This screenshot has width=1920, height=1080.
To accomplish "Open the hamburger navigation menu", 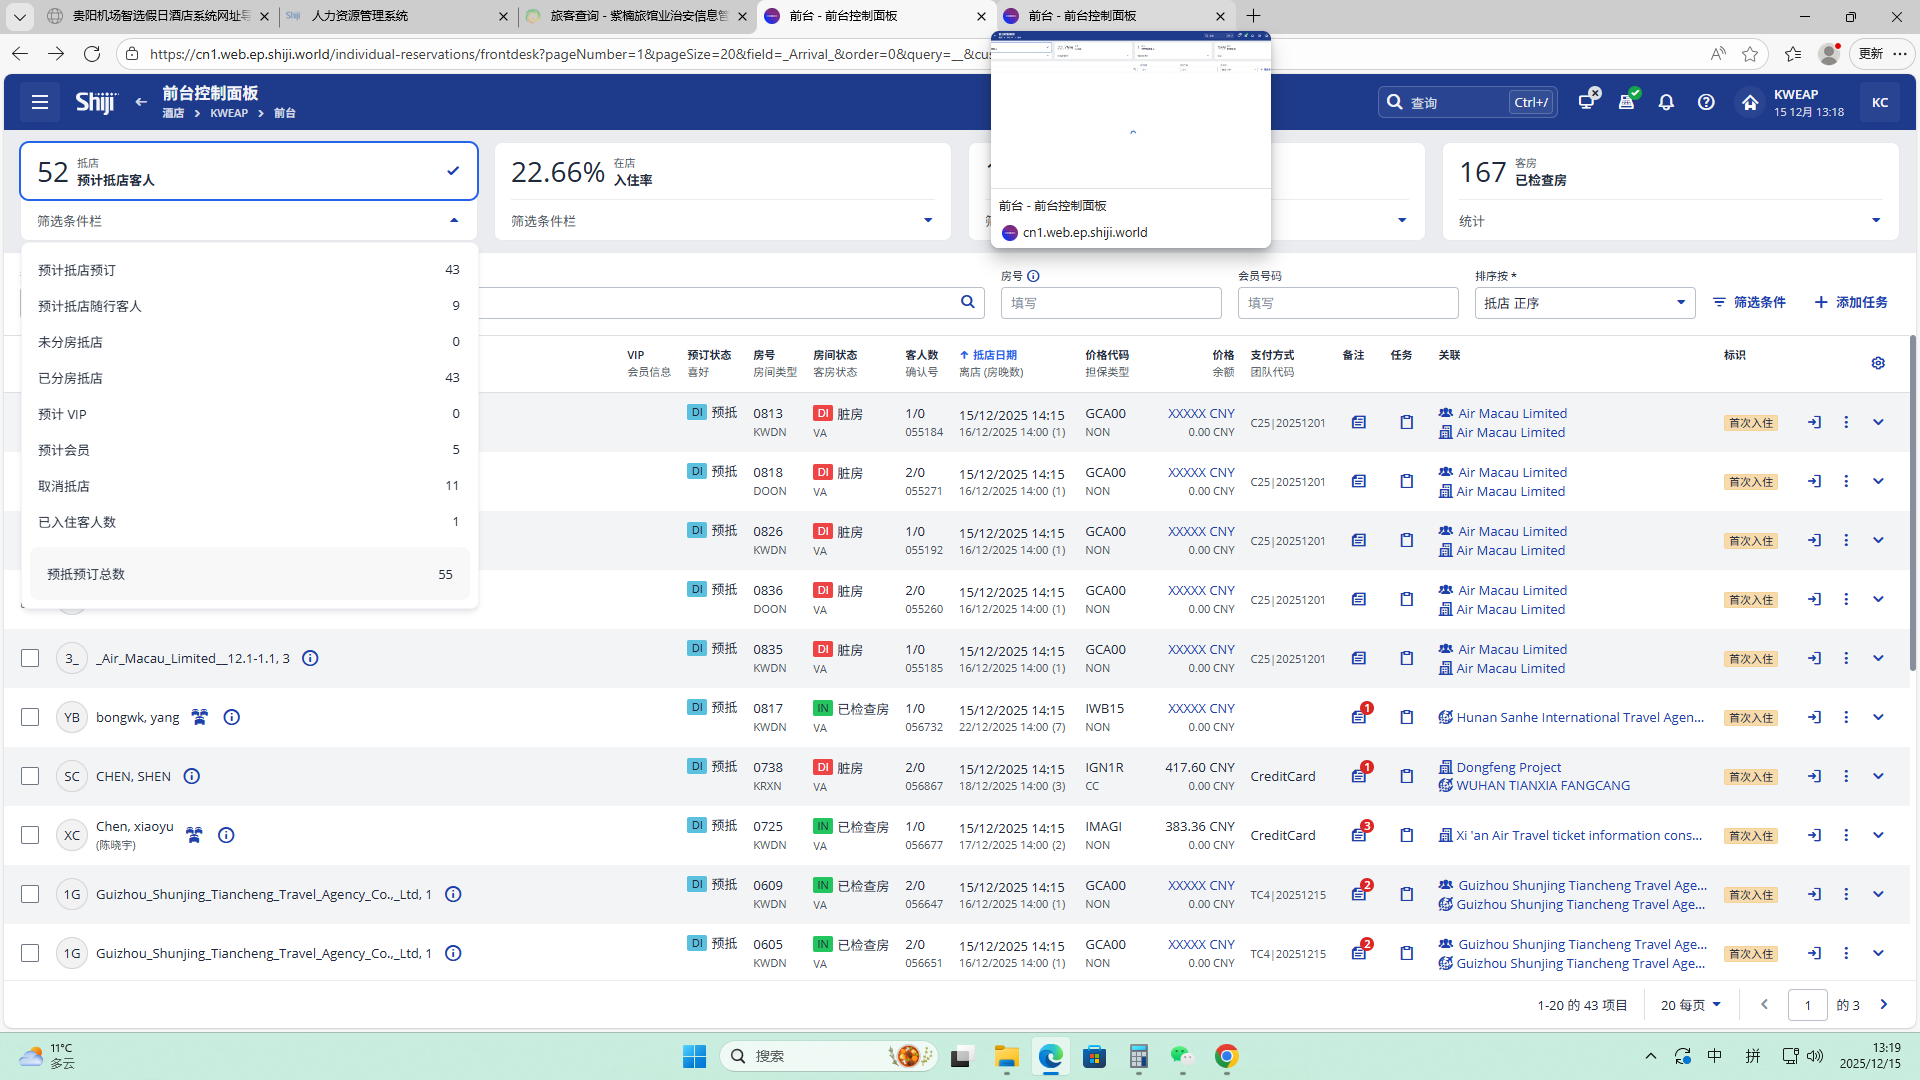I will click(40, 102).
